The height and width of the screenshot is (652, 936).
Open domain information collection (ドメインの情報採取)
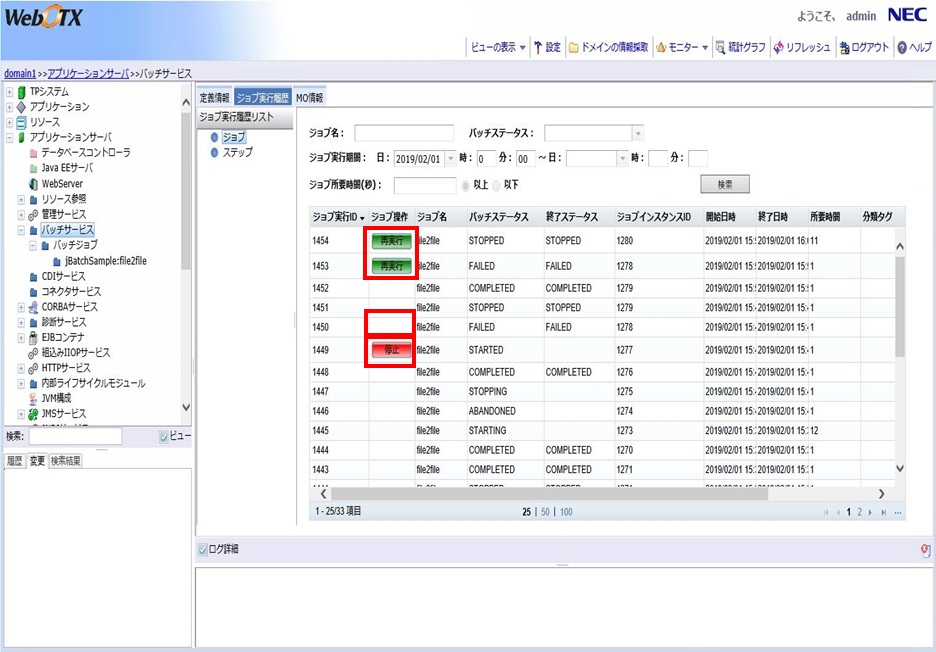(x=574, y=47)
